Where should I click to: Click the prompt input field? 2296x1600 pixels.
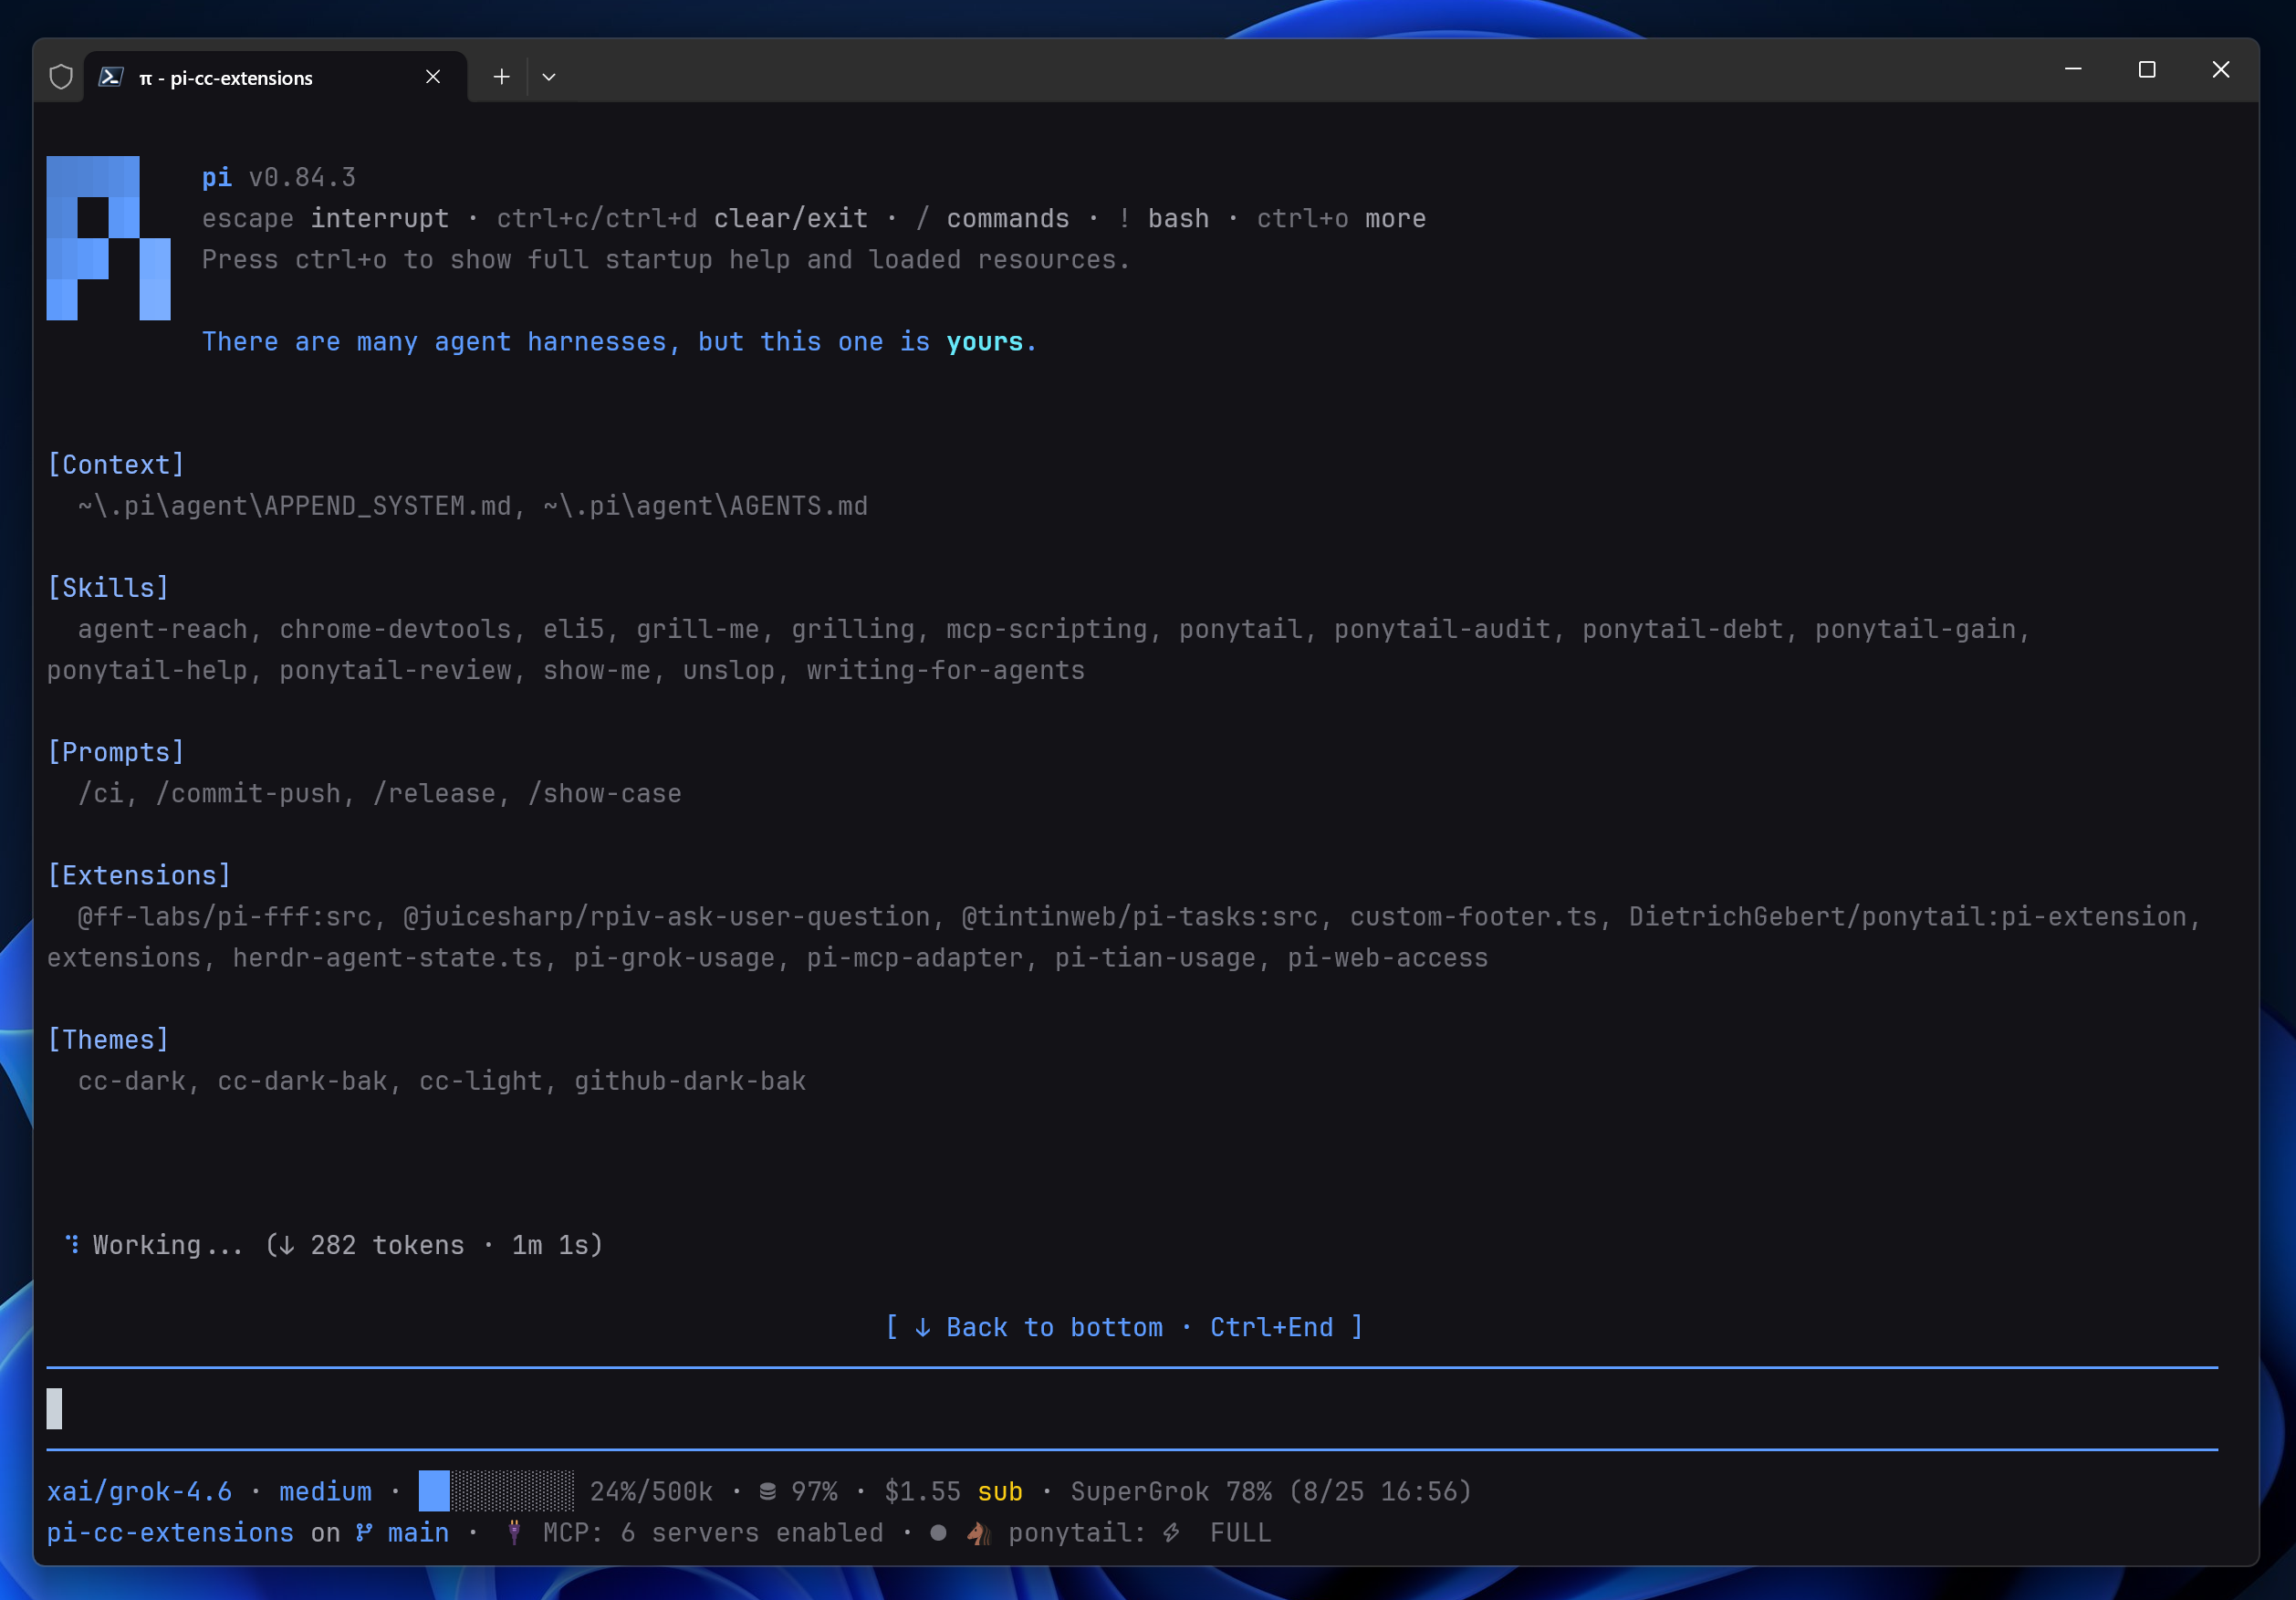click(x=1132, y=1408)
